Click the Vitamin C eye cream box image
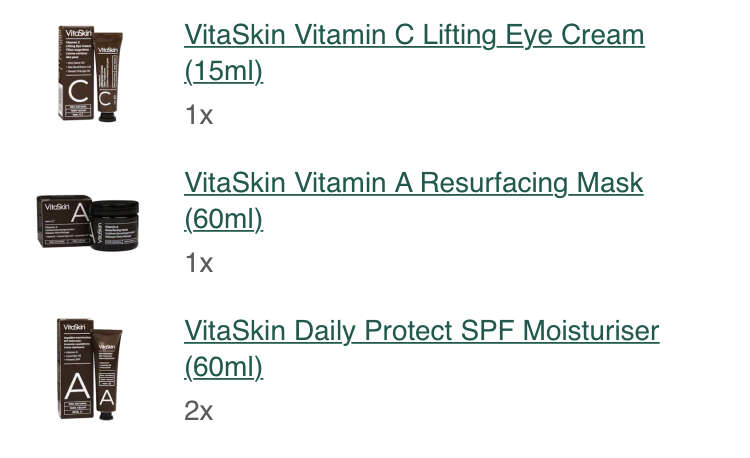This screenshot has height=458, width=750. [x=76, y=73]
